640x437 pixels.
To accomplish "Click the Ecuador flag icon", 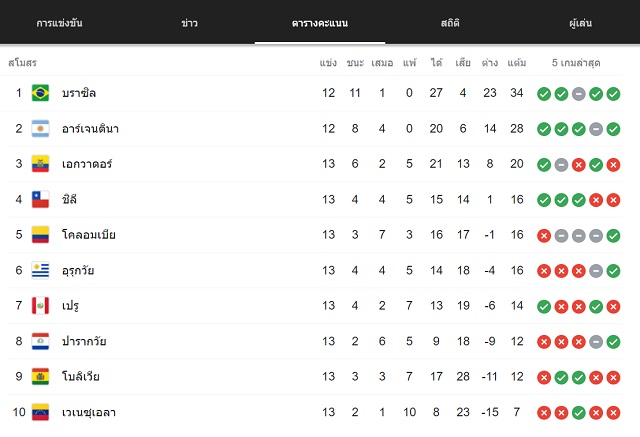I will 40,164.
